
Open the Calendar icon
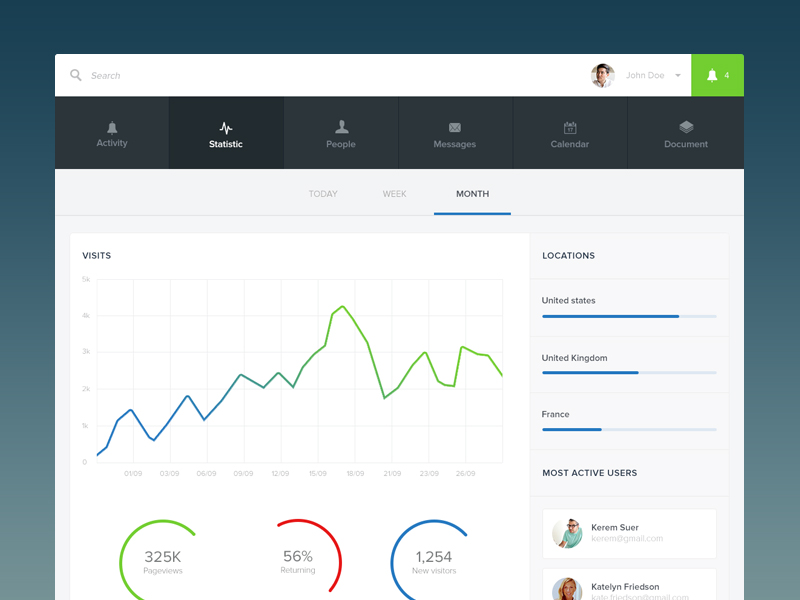[570, 128]
